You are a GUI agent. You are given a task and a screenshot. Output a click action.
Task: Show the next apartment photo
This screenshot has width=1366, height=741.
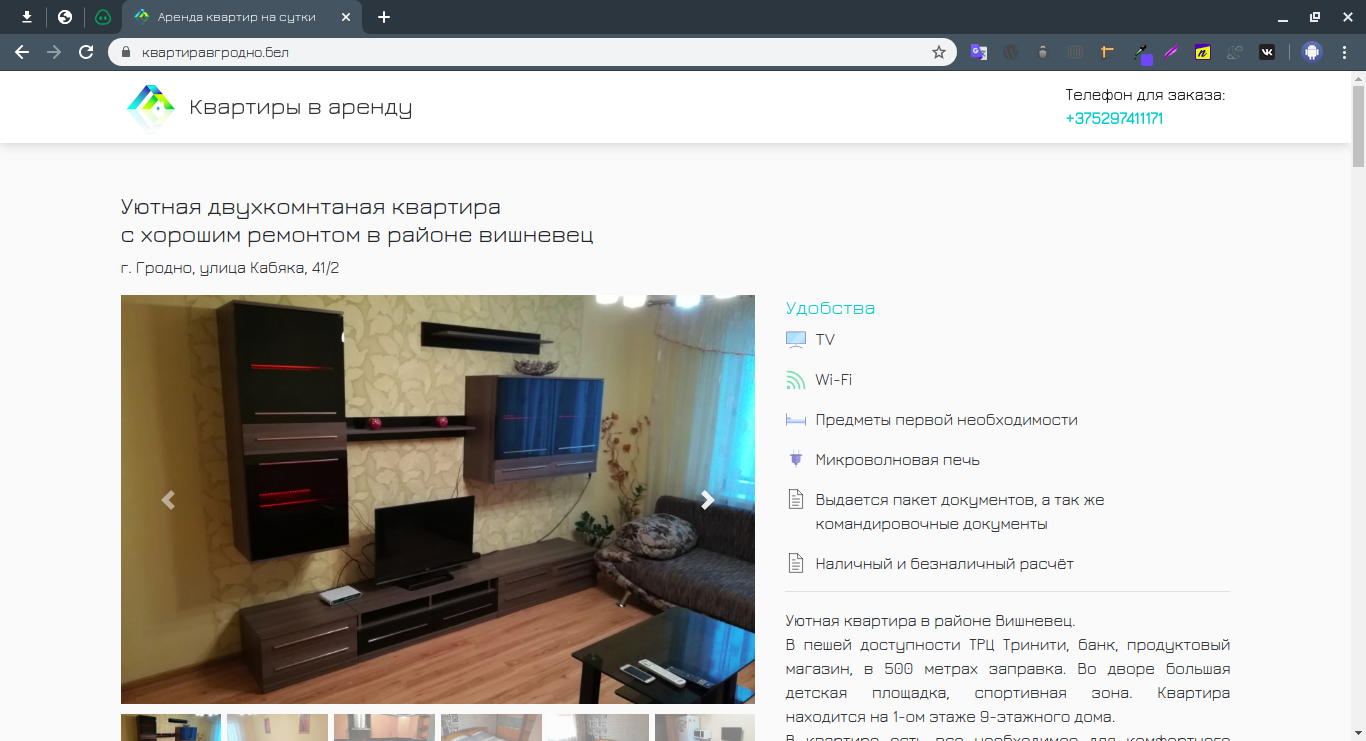(707, 500)
